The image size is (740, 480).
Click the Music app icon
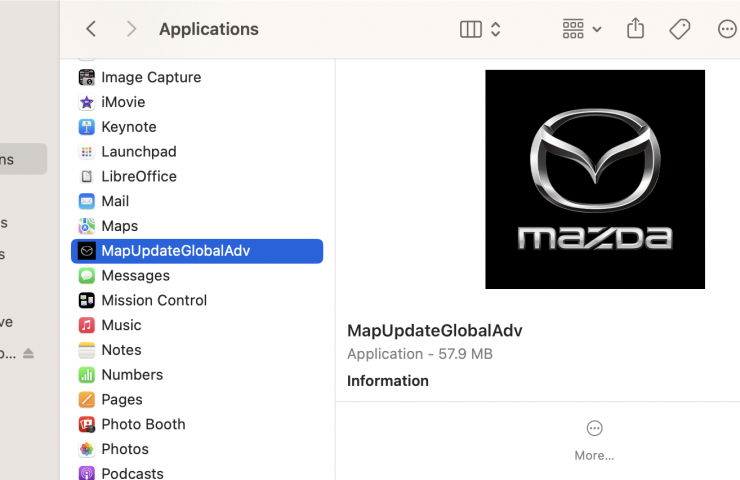pyautogui.click(x=87, y=325)
